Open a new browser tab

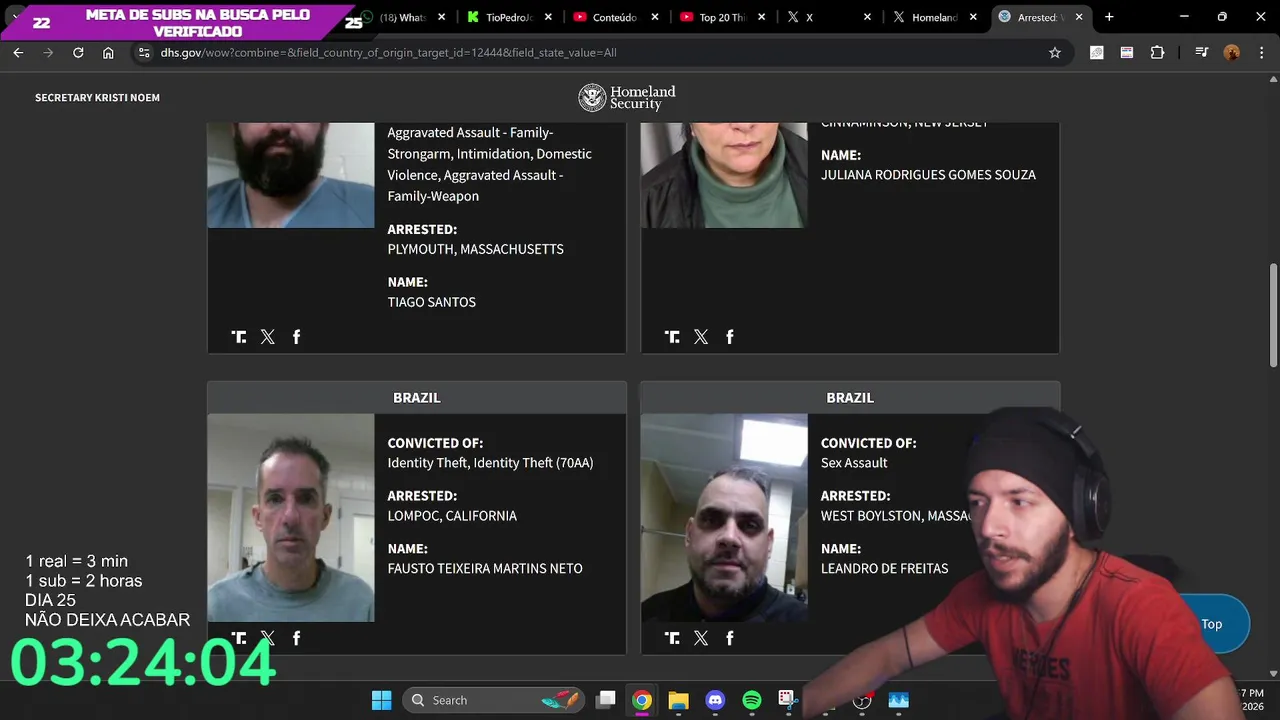coord(1109,17)
